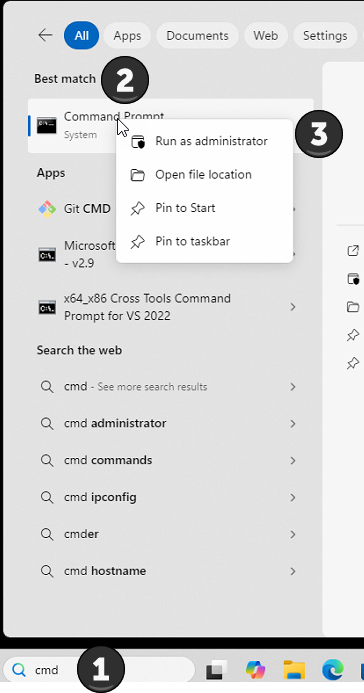Open the Web filter tab
Screen dimensions: 364x693
(265, 35)
